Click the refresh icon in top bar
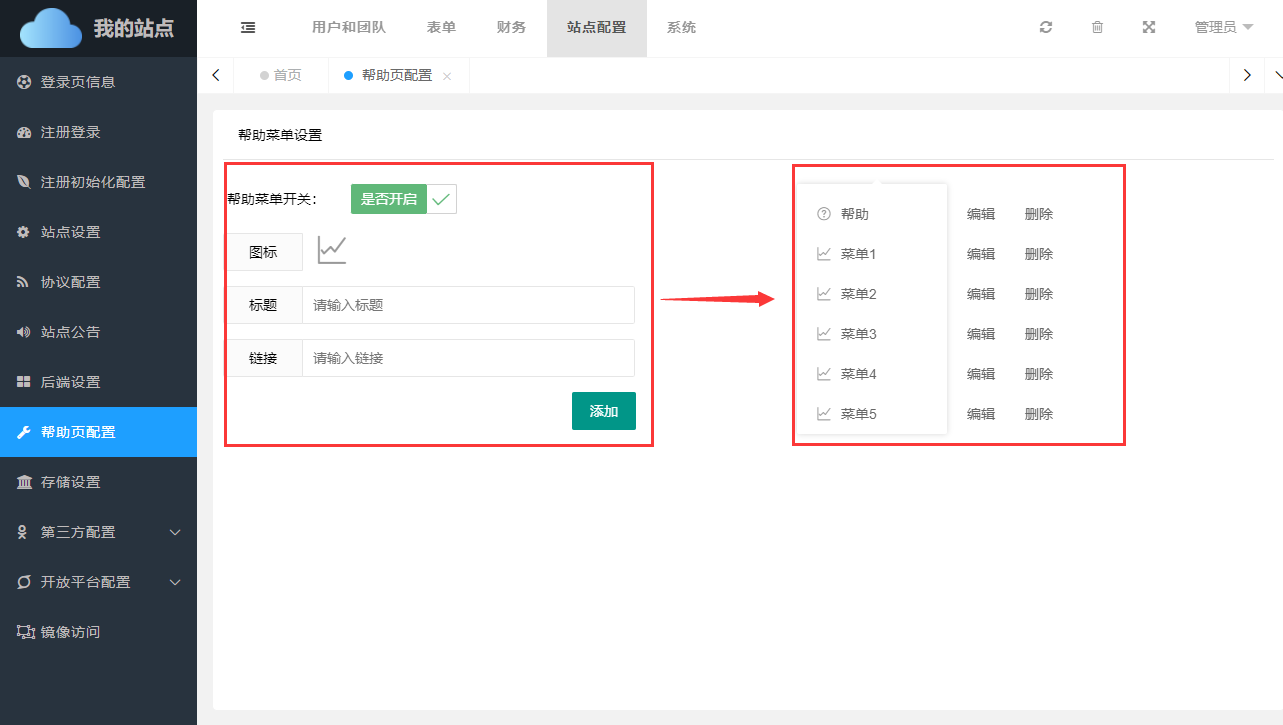Screen dimensions: 1283x725 click(x=1046, y=28)
